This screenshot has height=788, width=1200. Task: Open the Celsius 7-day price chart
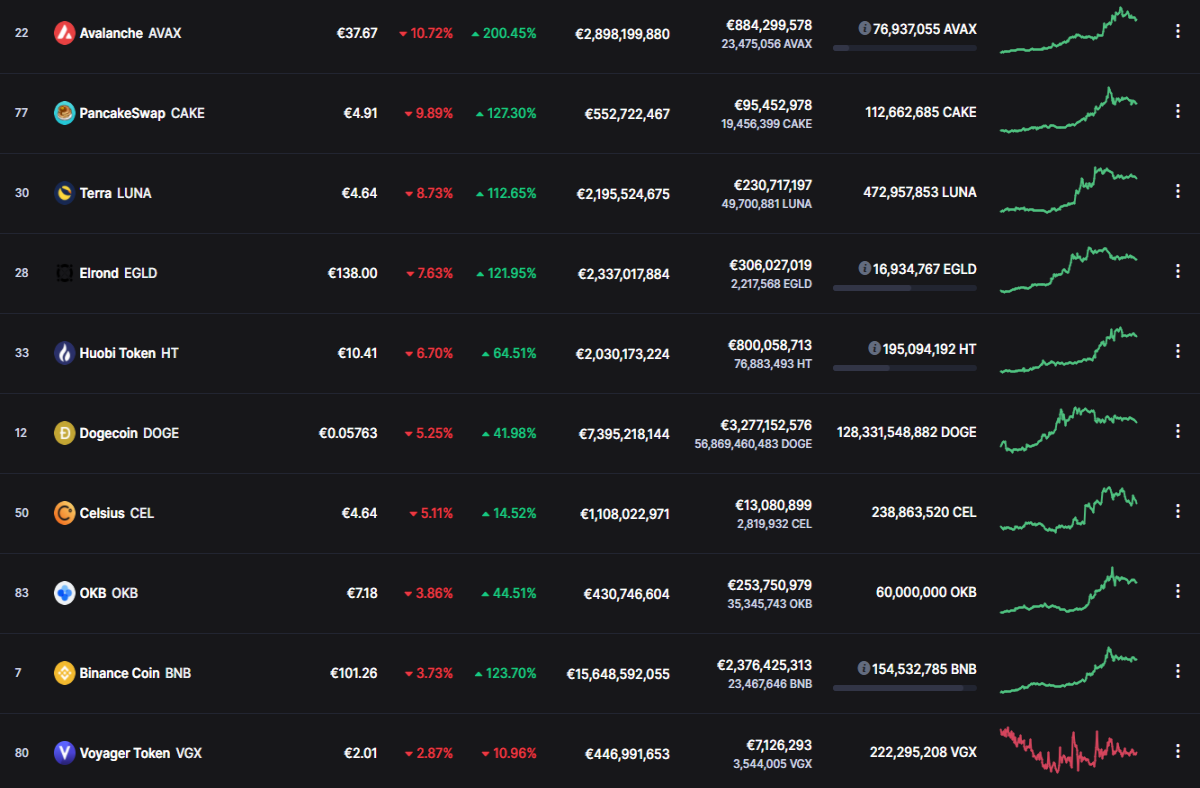[x=1068, y=510]
